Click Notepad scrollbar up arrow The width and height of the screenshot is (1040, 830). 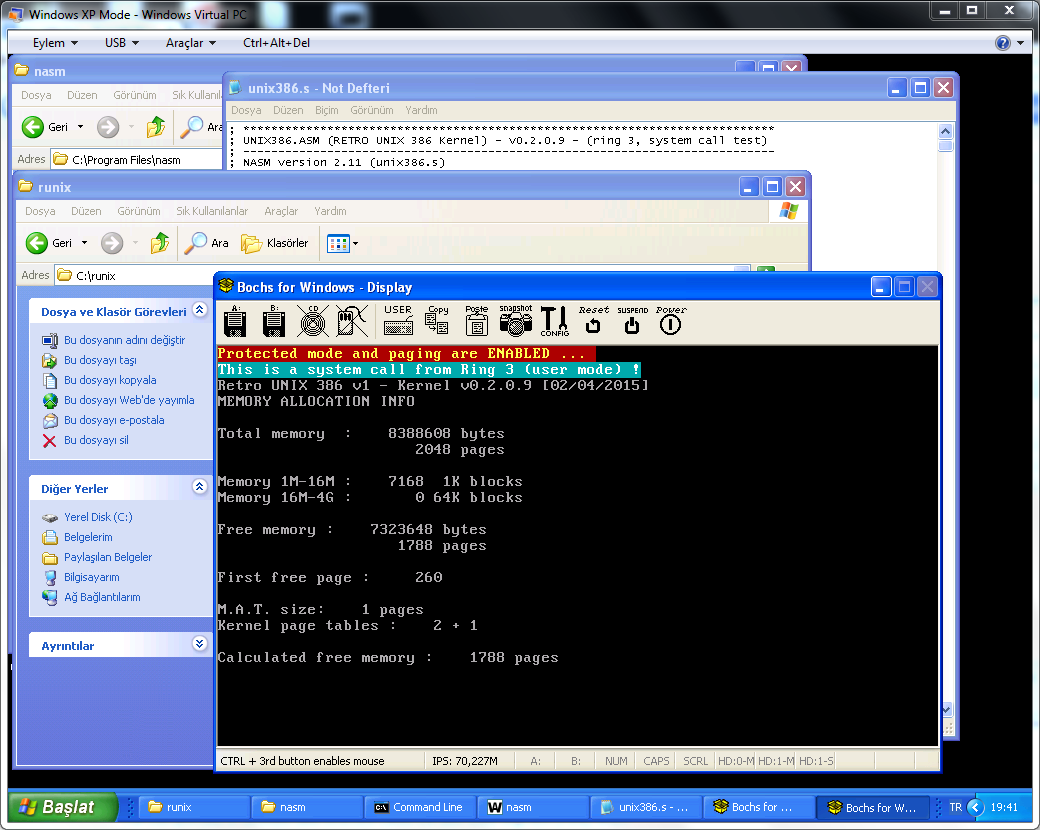(946, 130)
